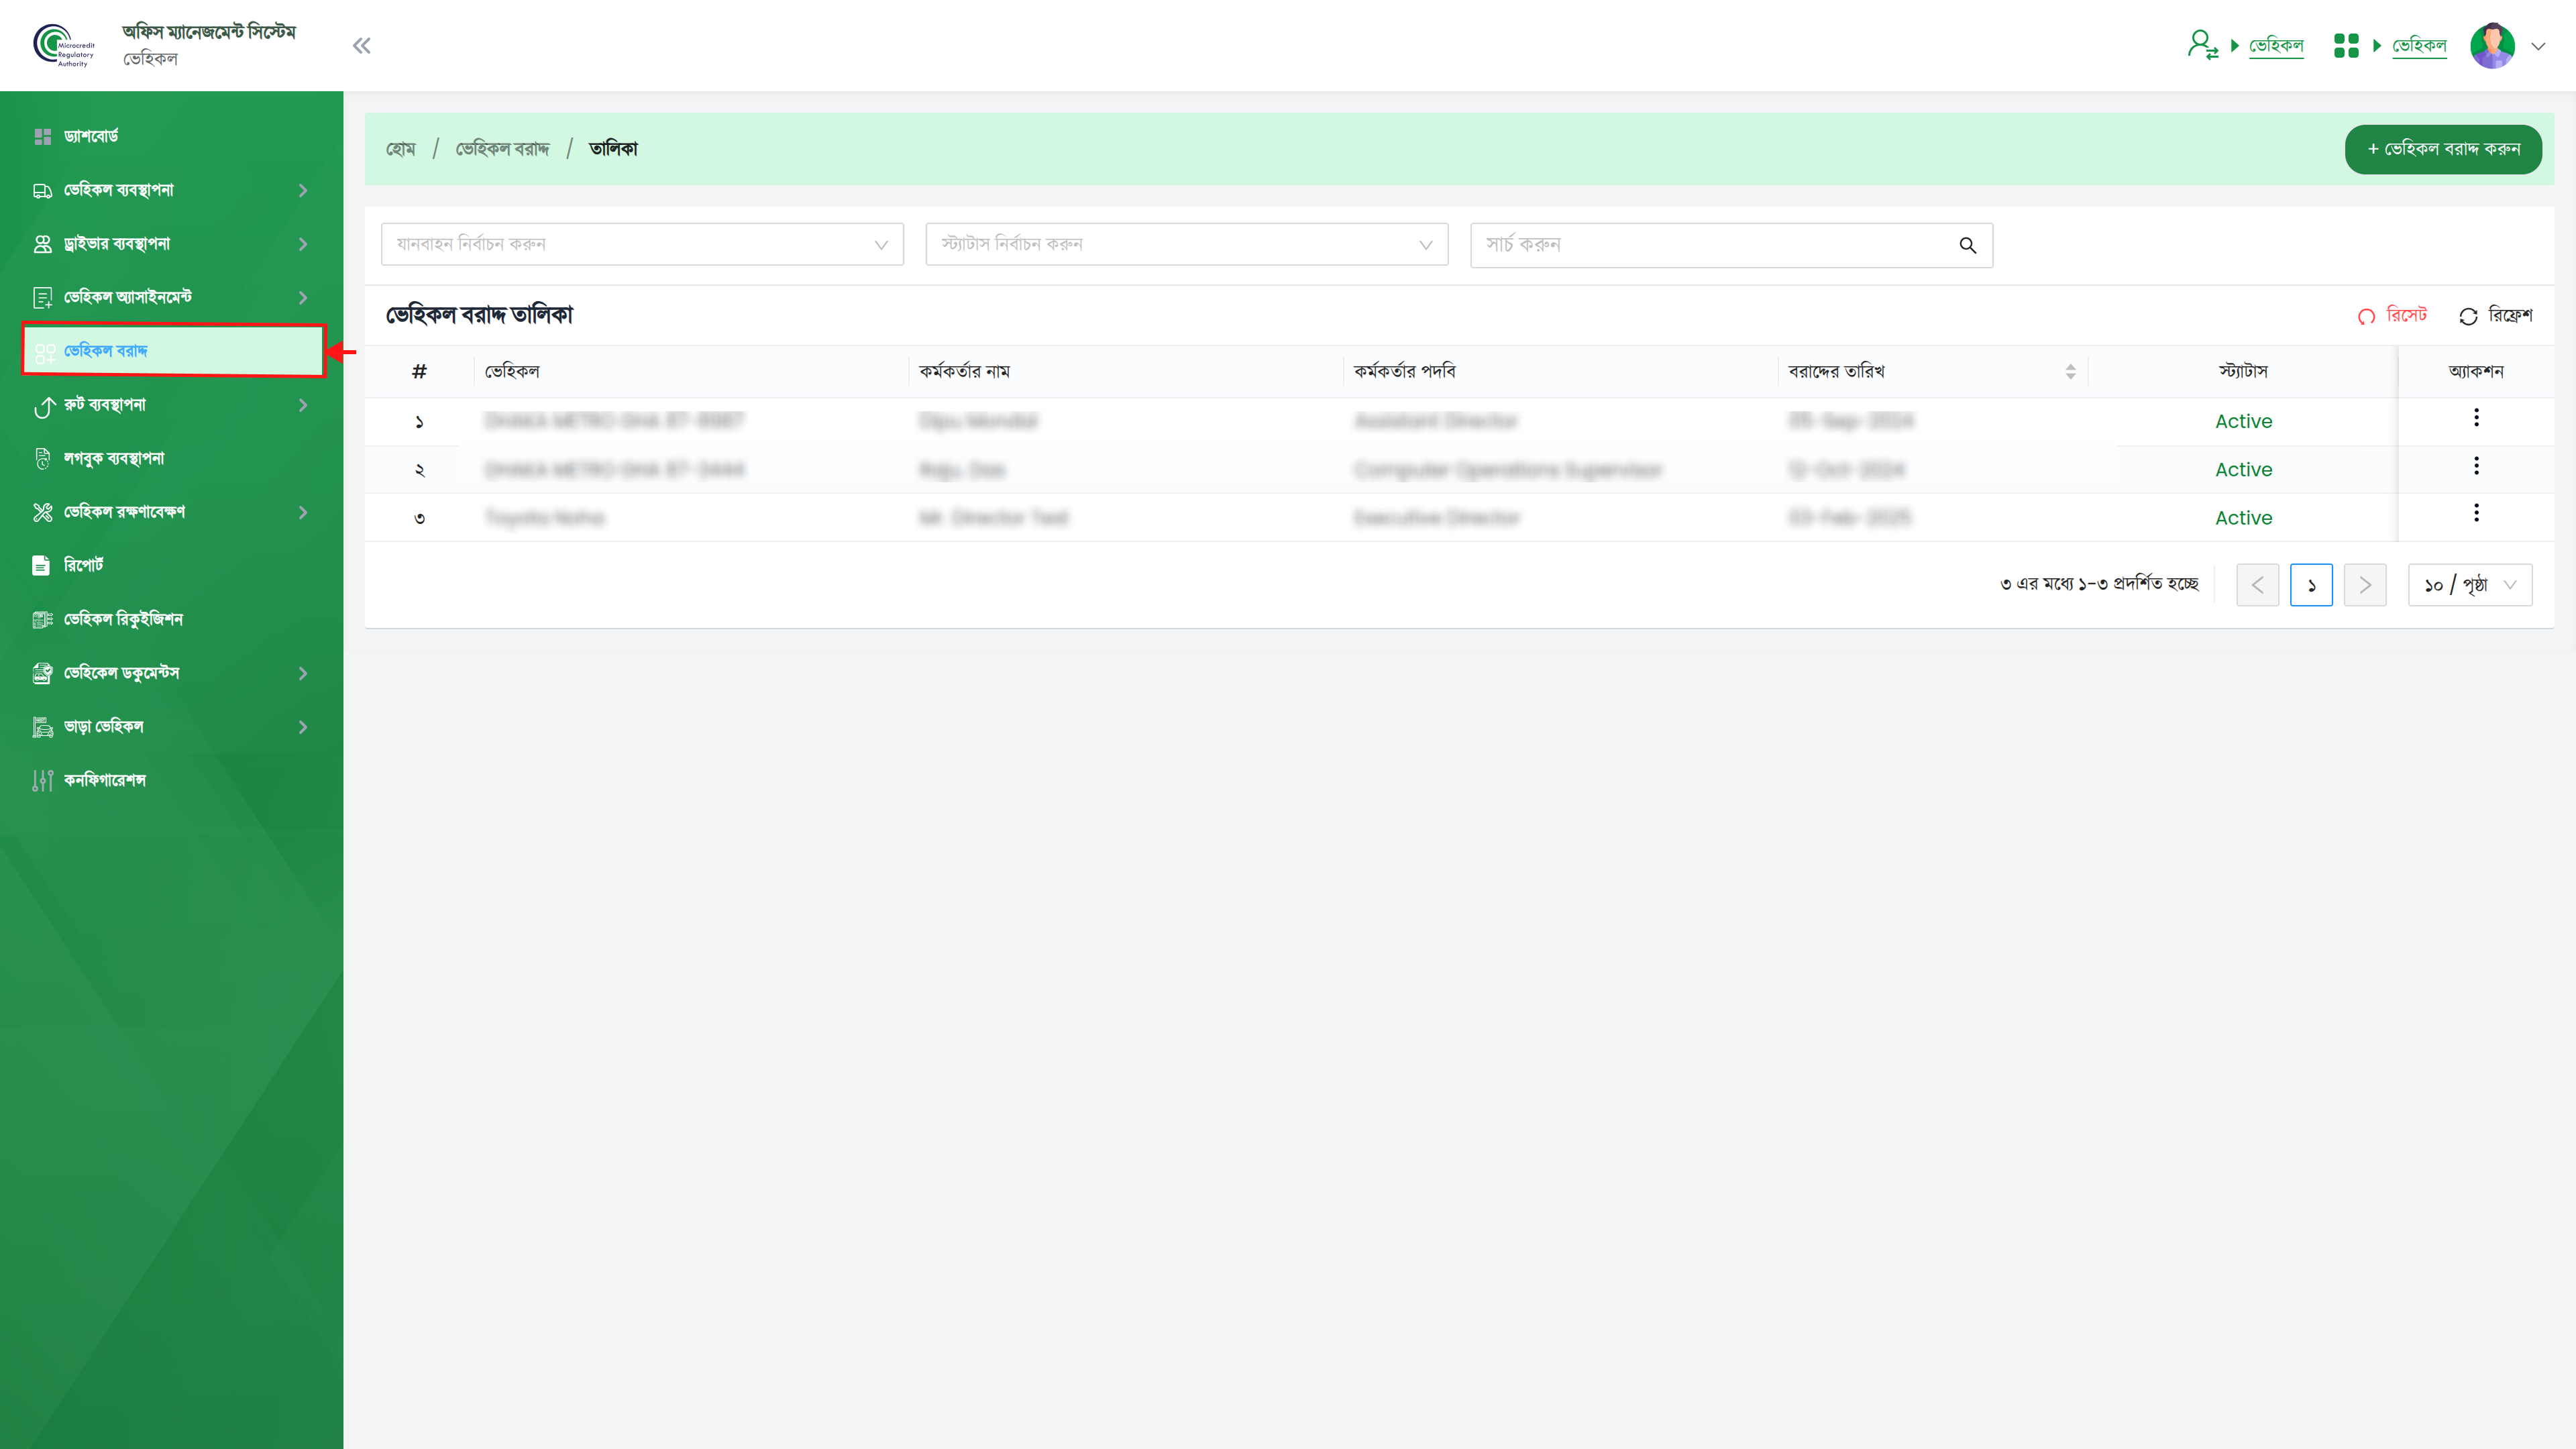This screenshot has height=1449, width=2576.
Task: Click the ভেহিকেল ডকুমেন্টস icon
Action: click(42, 673)
